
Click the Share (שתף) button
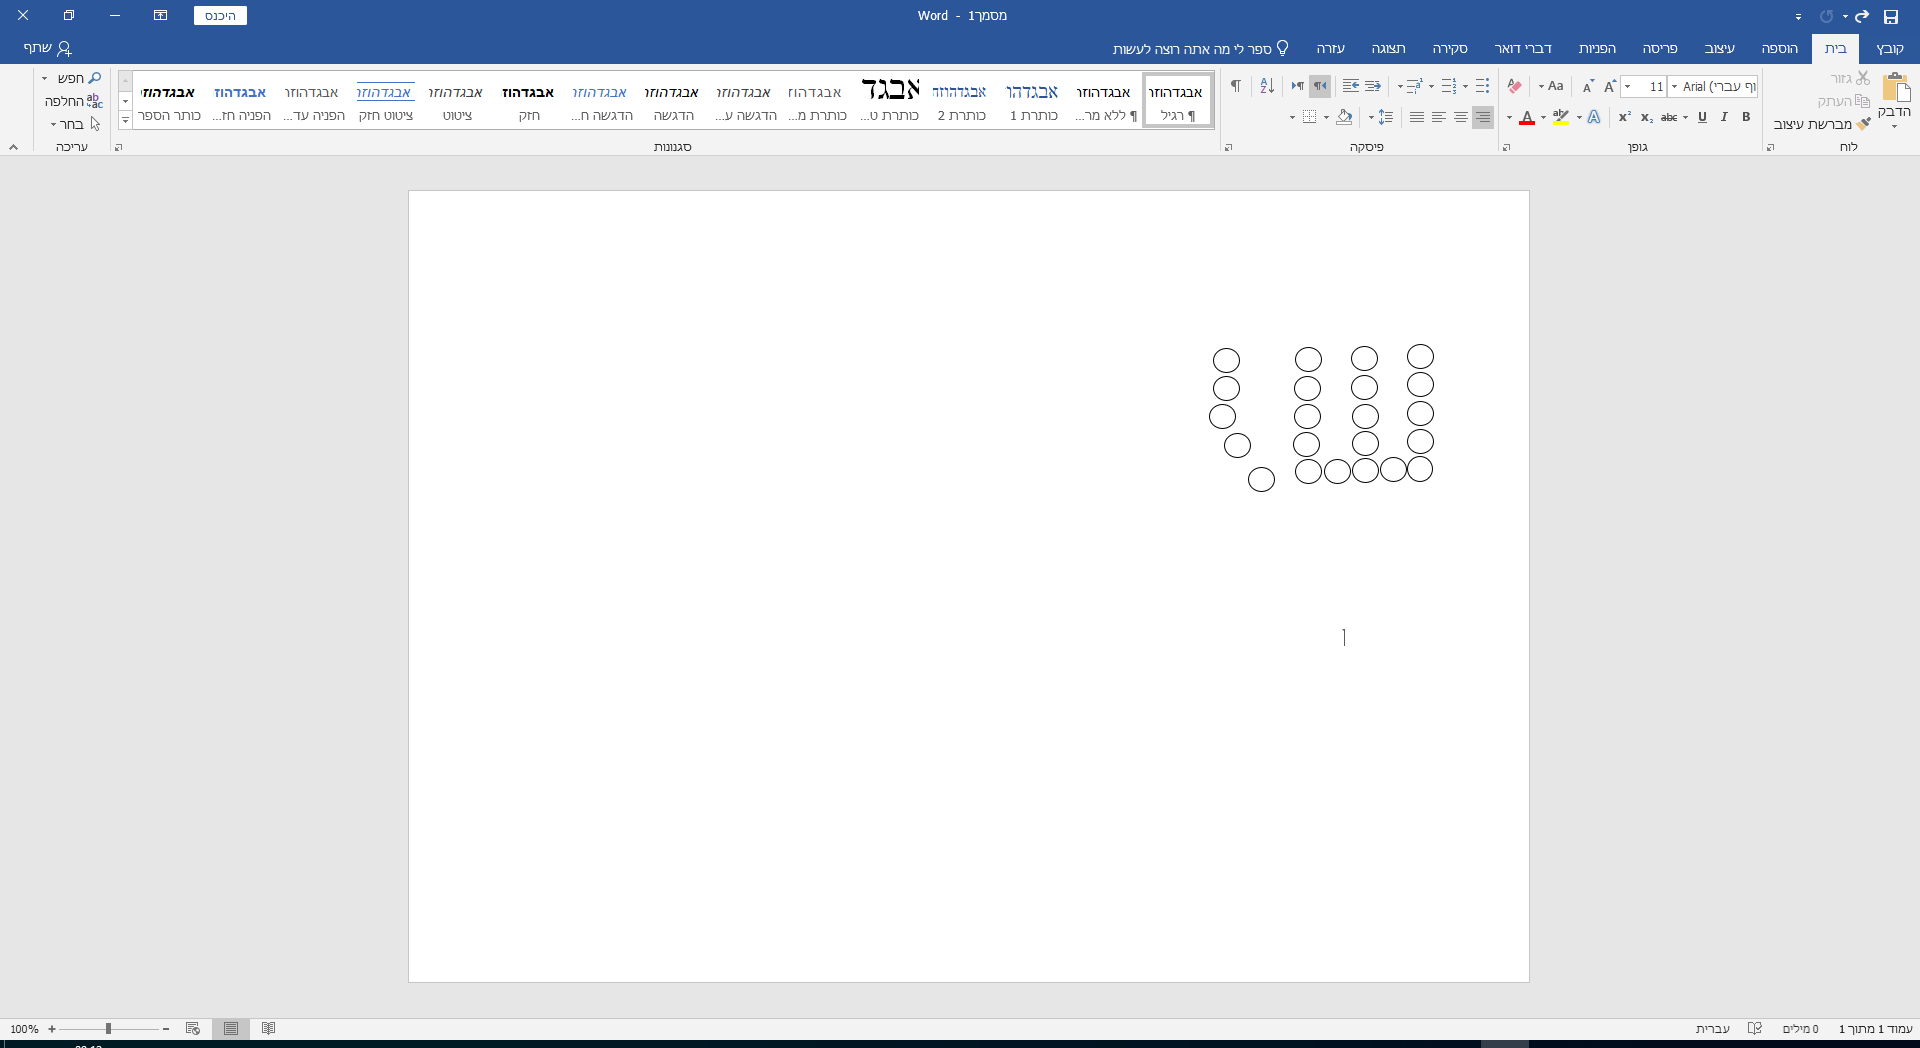point(48,48)
